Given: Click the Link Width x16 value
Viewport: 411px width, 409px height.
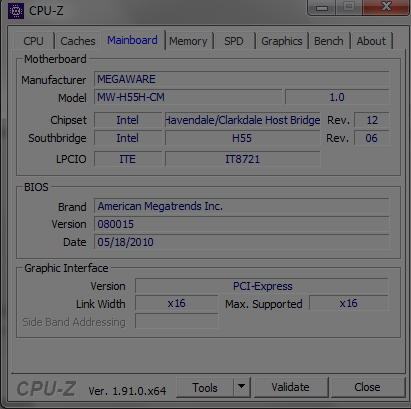Looking at the screenshot, I should pos(177,304).
